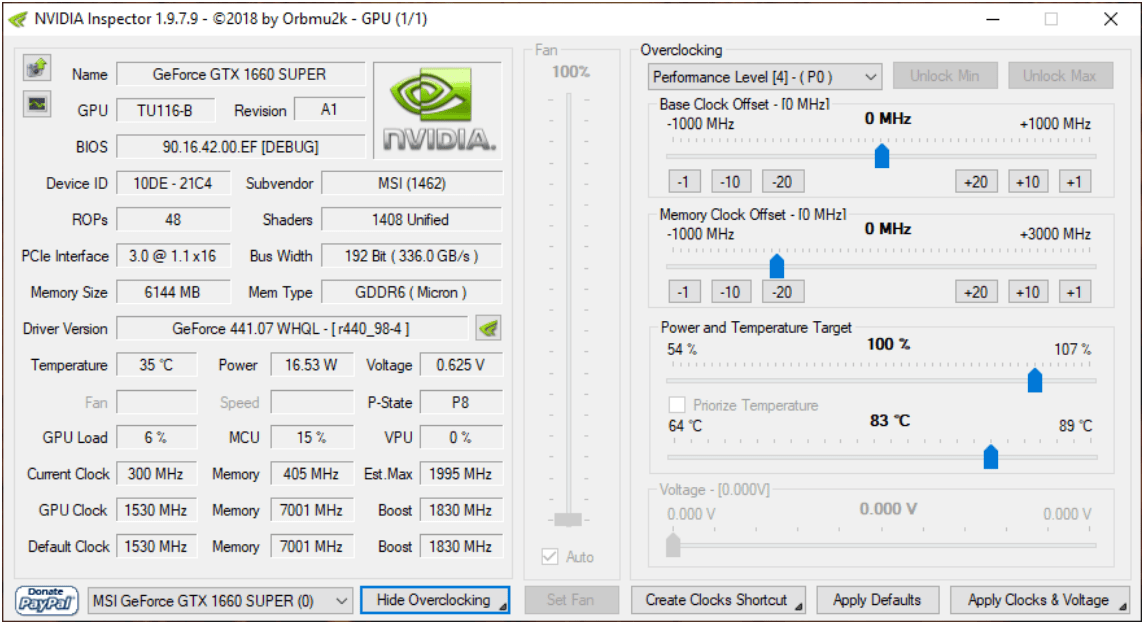Click the Driver Version text field
Image resolution: width=1144 pixels, height=623 pixels.
coord(291,328)
